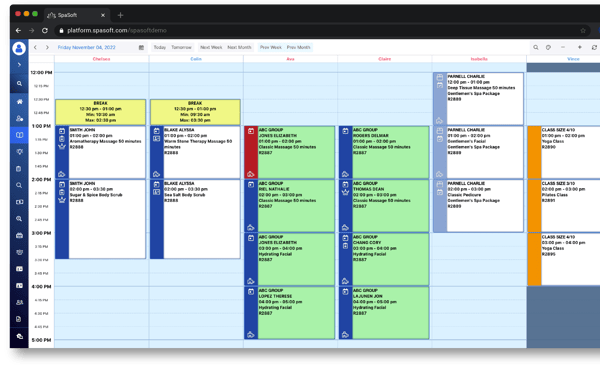Viewport: 600px width, 365px height.
Task: Open the calendar date picker icon
Action: pyautogui.click(x=141, y=47)
